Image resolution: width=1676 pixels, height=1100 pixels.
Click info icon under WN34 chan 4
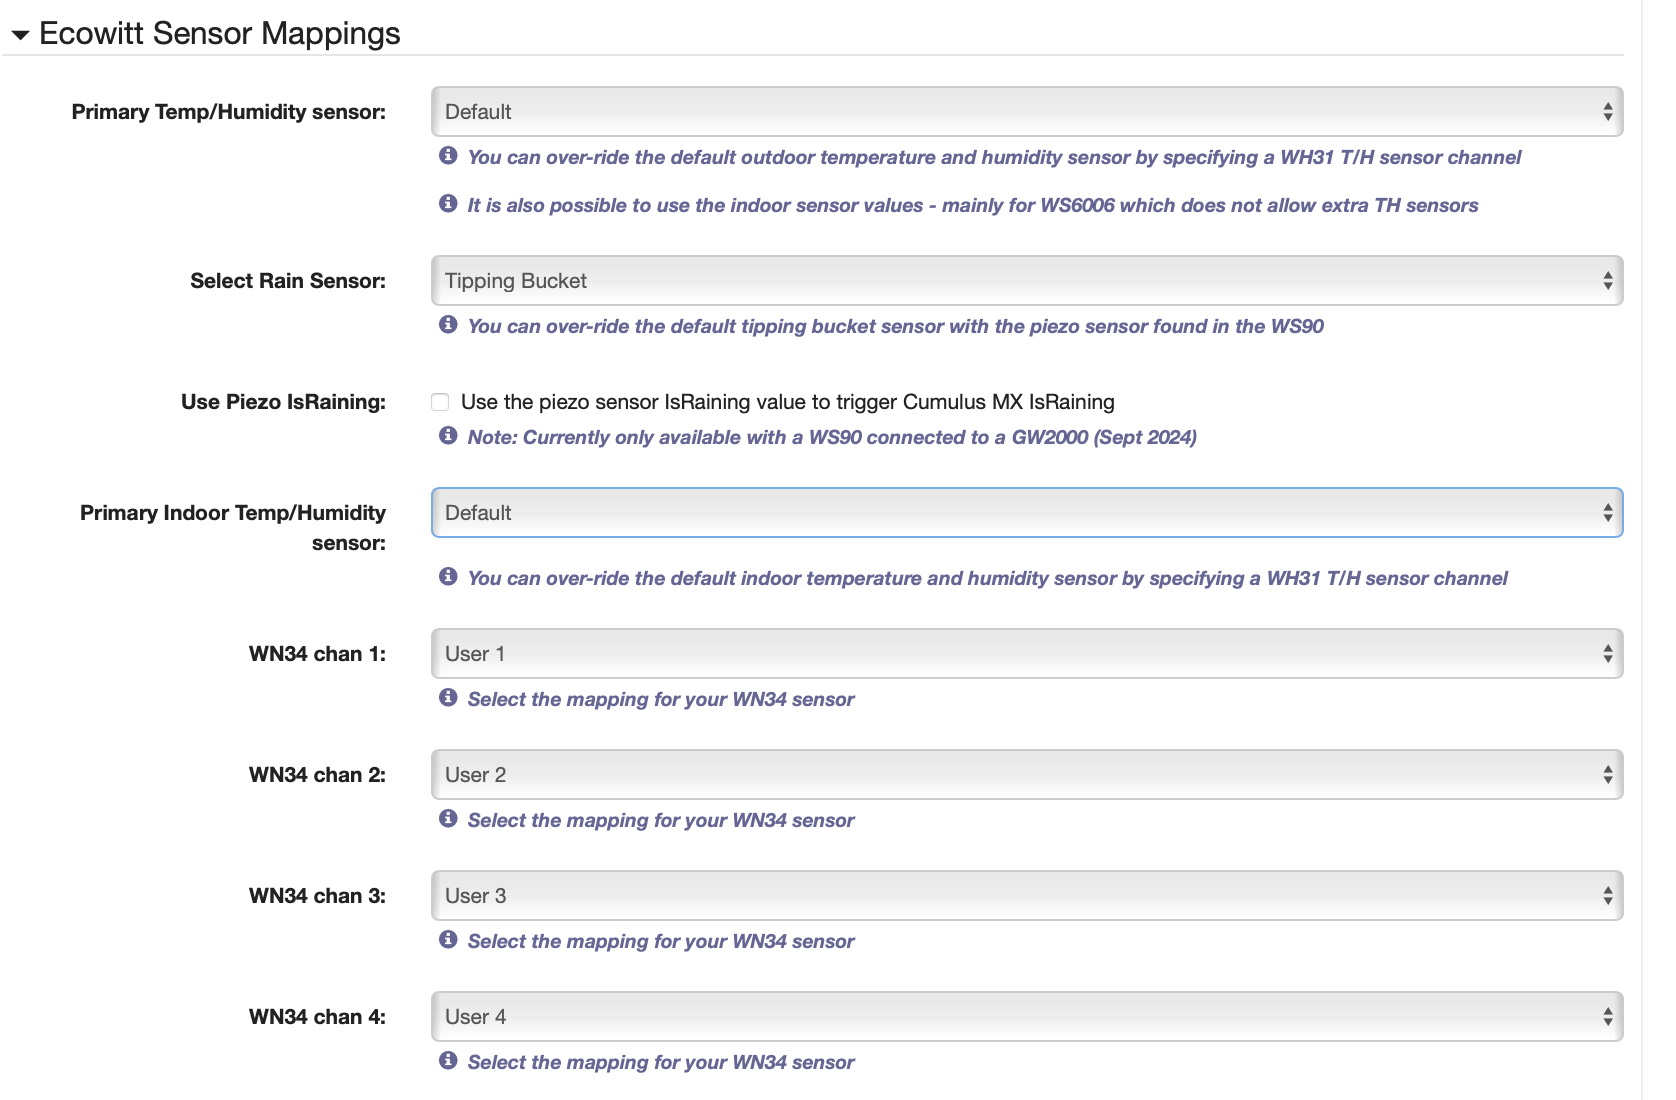pyautogui.click(x=448, y=1061)
